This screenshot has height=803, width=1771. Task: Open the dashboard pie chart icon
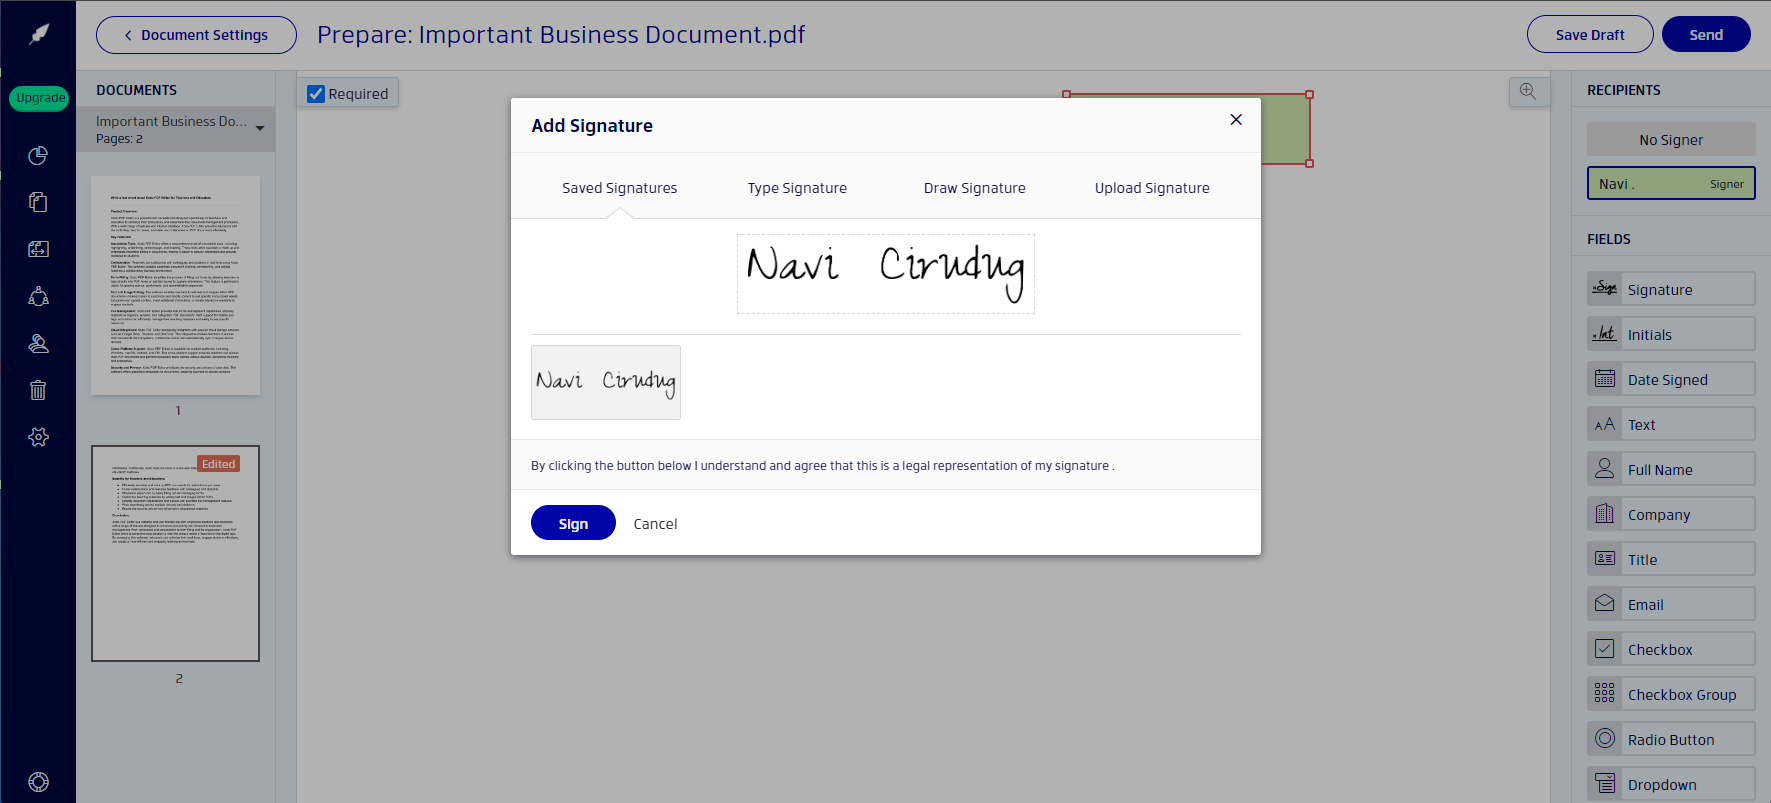pos(38,155)
